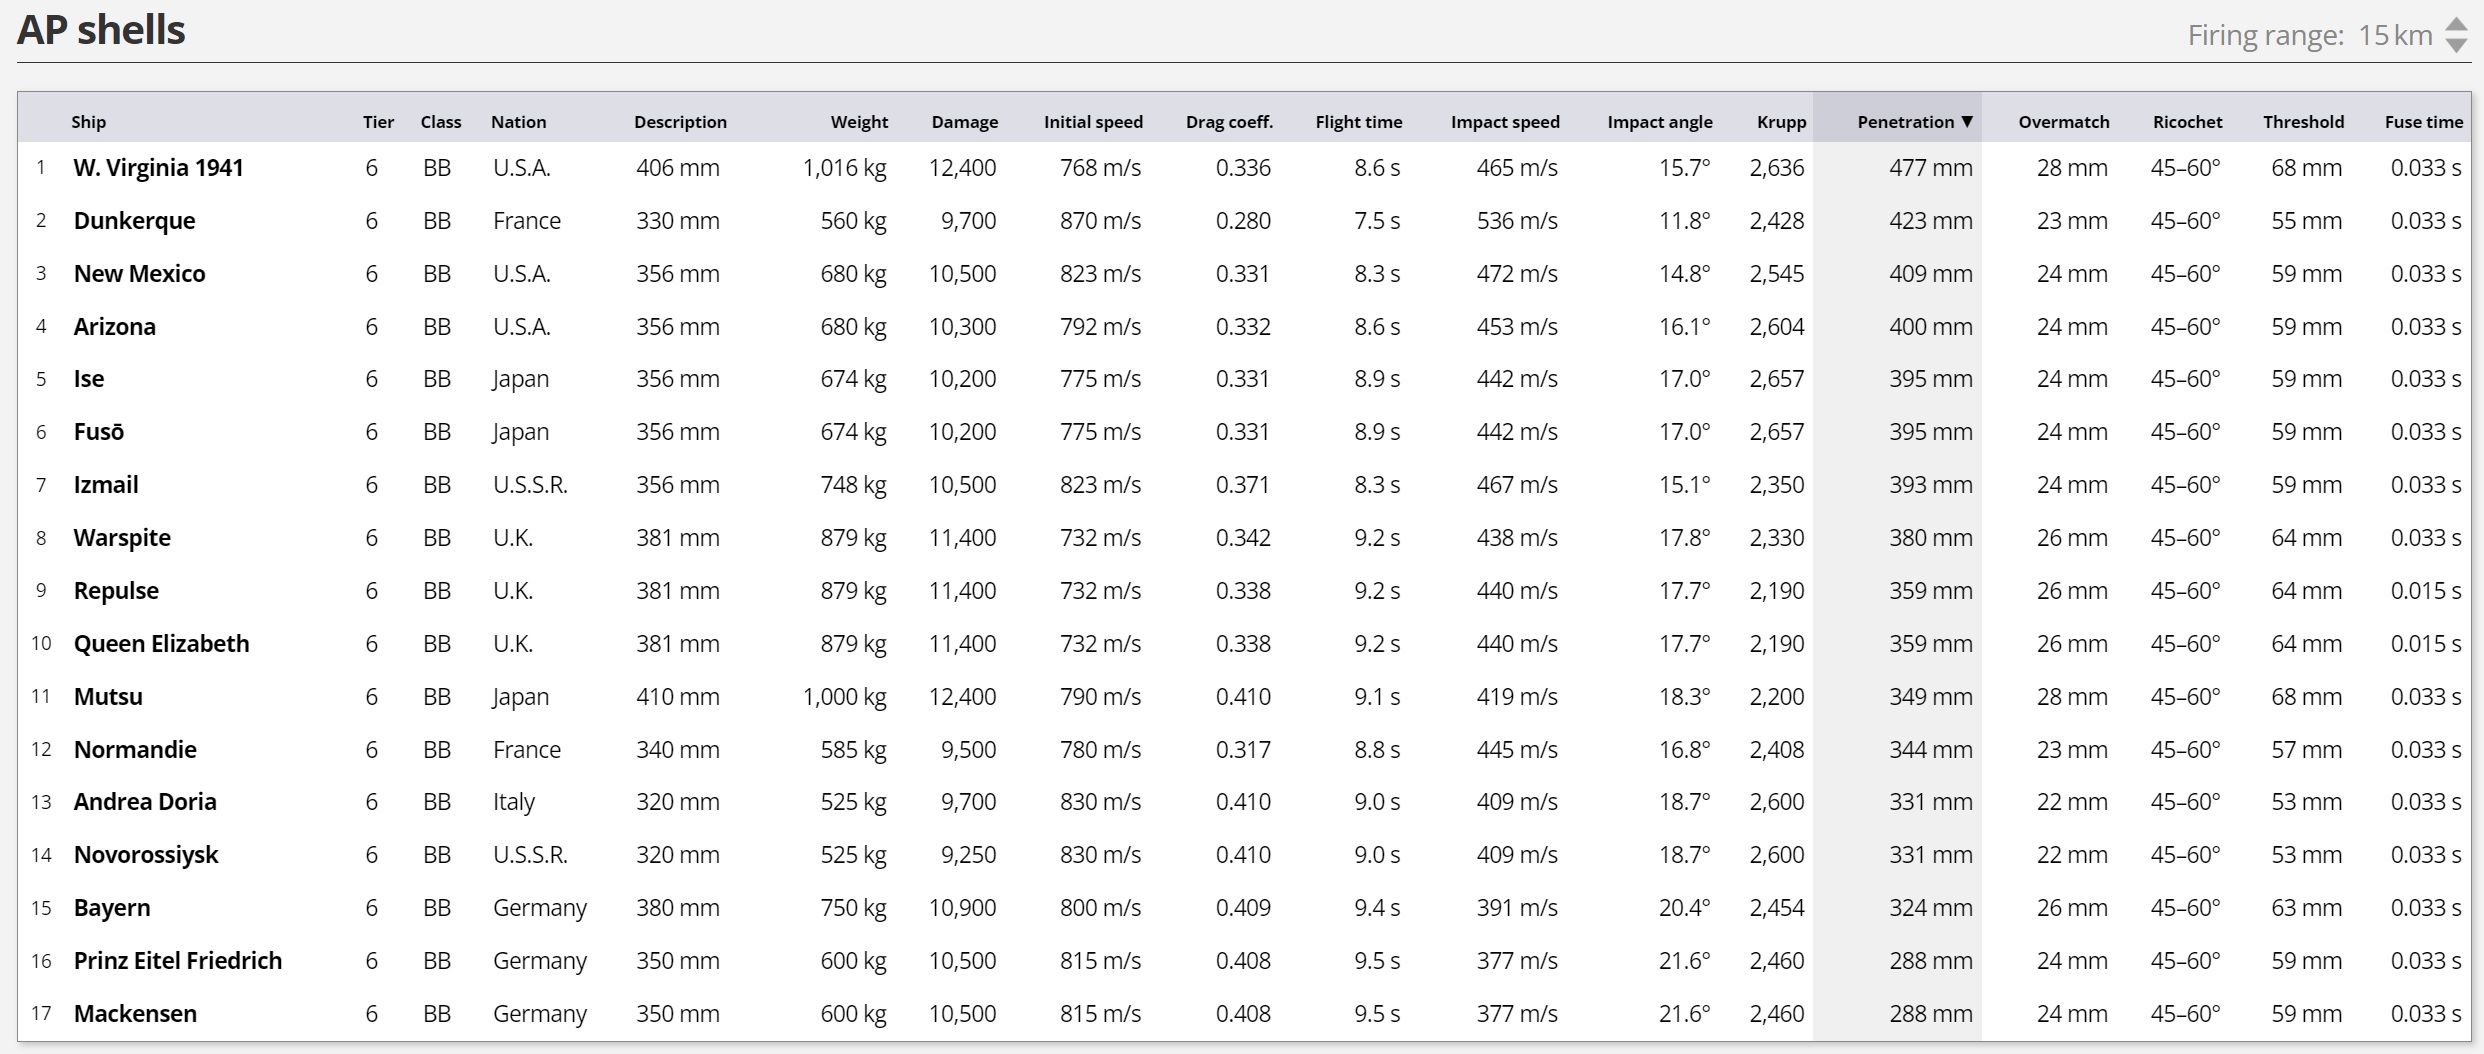
Task: Select the Bayern ship name
Action: pos(112,908)
